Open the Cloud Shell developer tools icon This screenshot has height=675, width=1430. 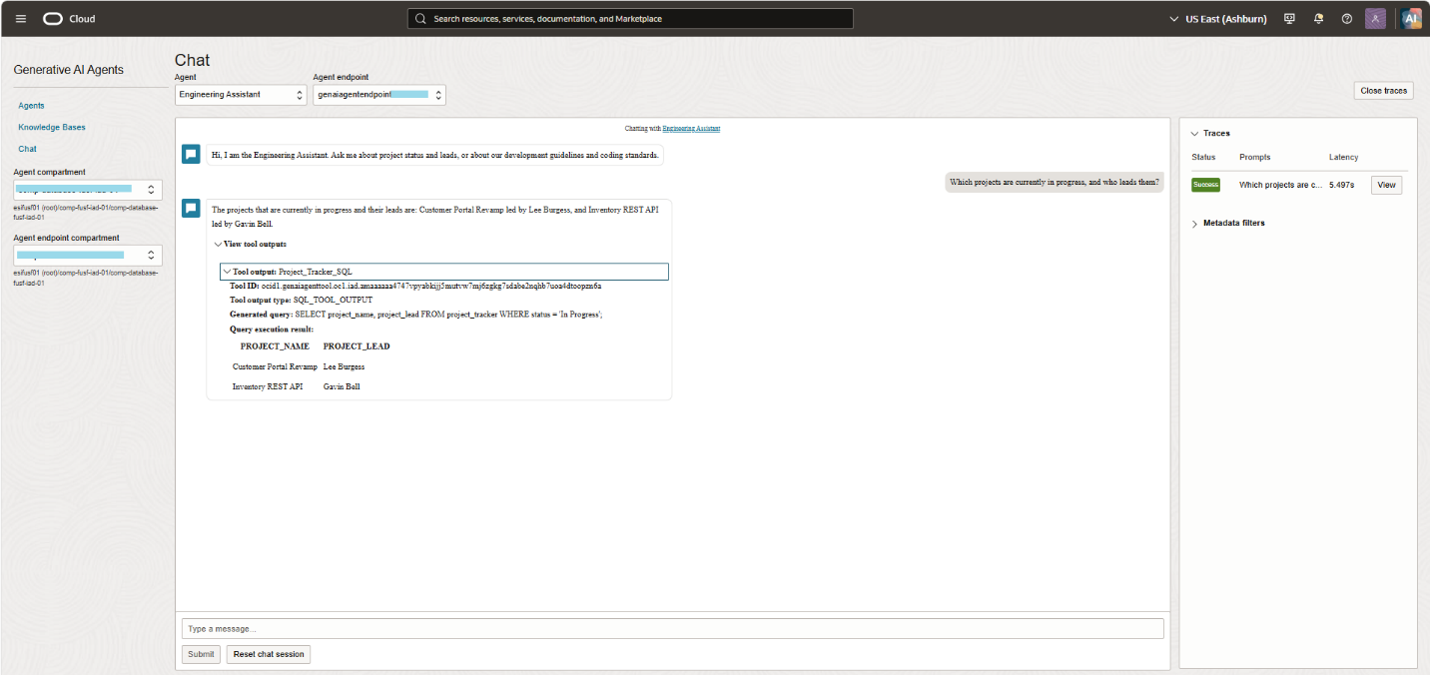tap(1289, 18)
